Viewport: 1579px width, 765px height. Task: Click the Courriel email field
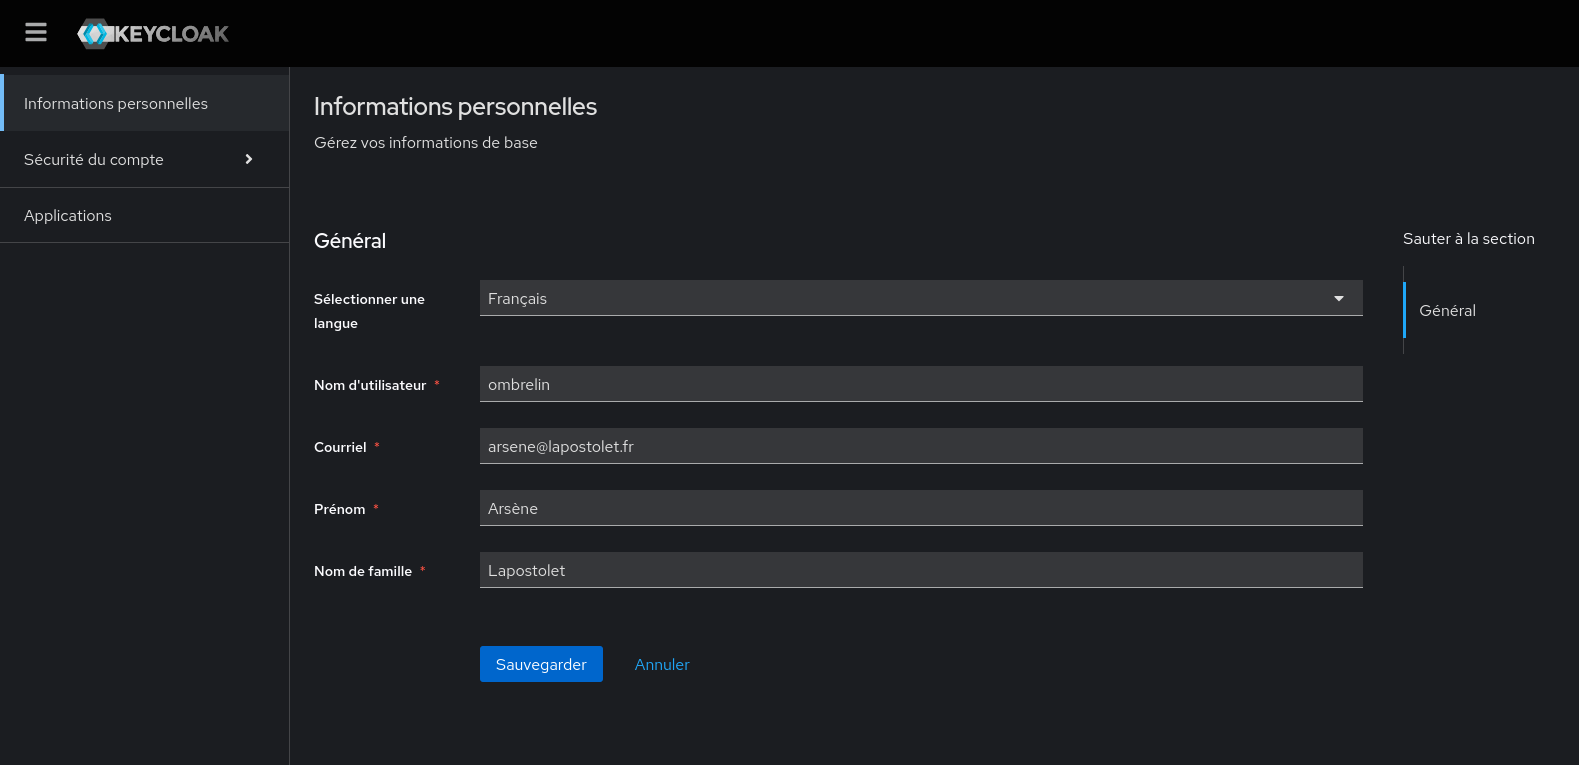[921, 446]
